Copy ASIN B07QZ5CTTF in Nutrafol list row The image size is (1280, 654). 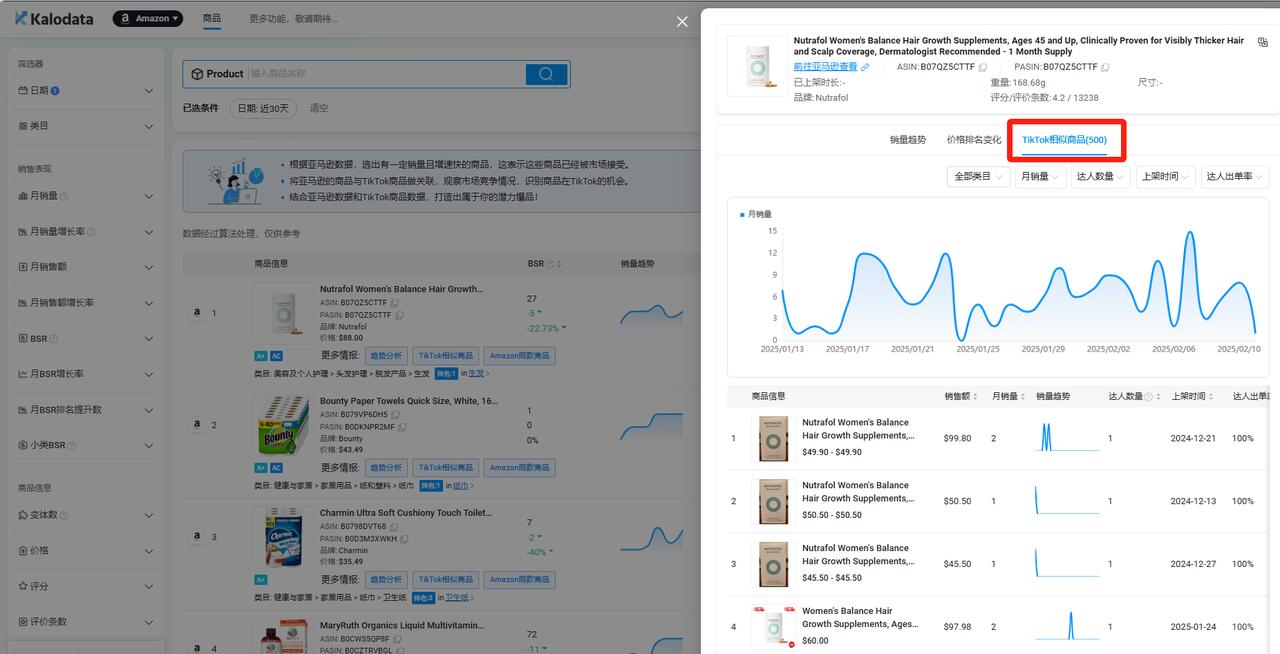pos(395,302)
